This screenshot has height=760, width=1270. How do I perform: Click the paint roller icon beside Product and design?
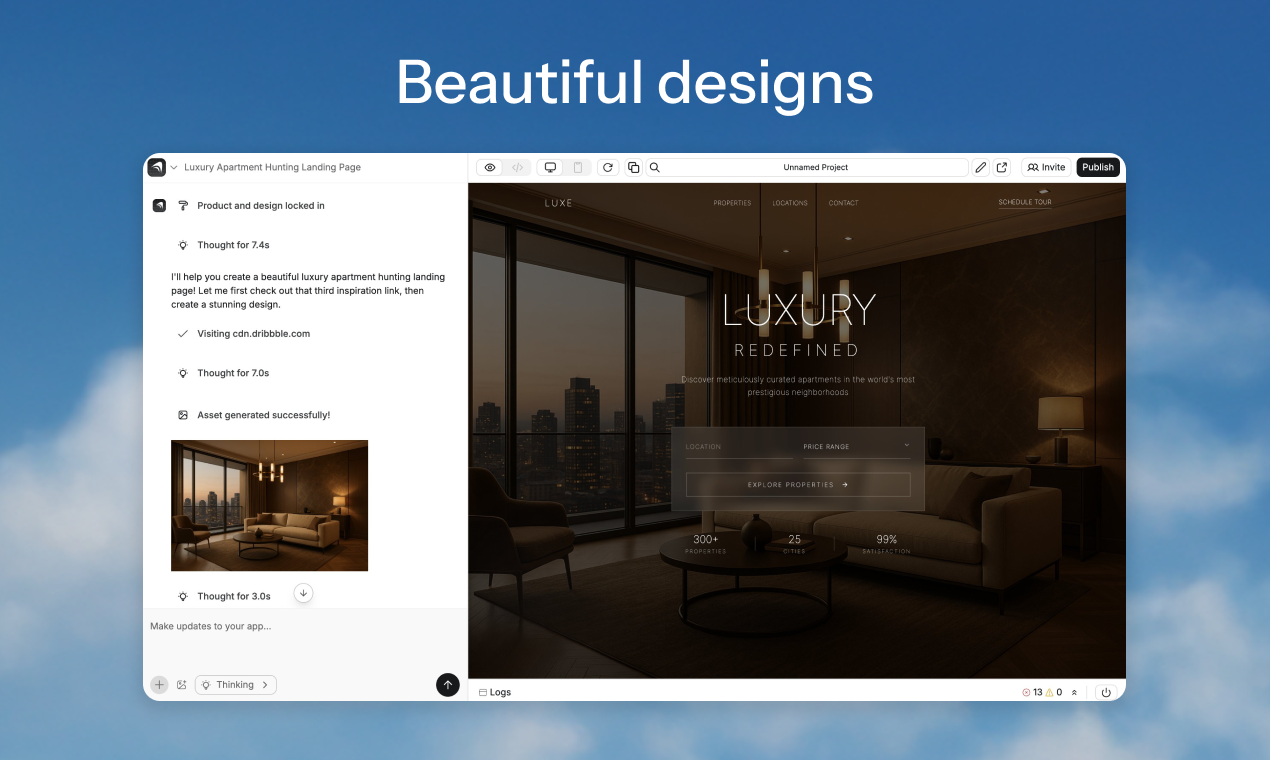pos(183,206)
